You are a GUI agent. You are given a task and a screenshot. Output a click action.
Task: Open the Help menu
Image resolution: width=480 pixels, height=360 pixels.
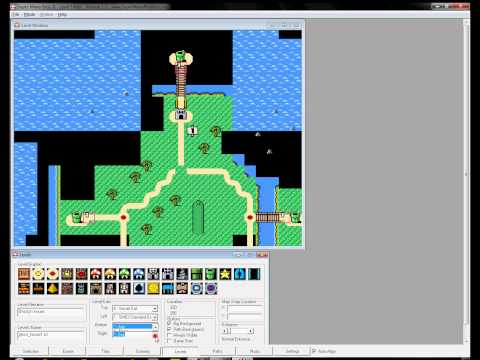click(x=62, y=15)
